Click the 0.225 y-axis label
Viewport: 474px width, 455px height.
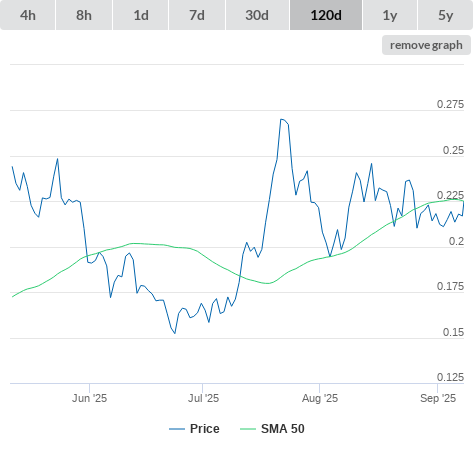coord(450,195)
